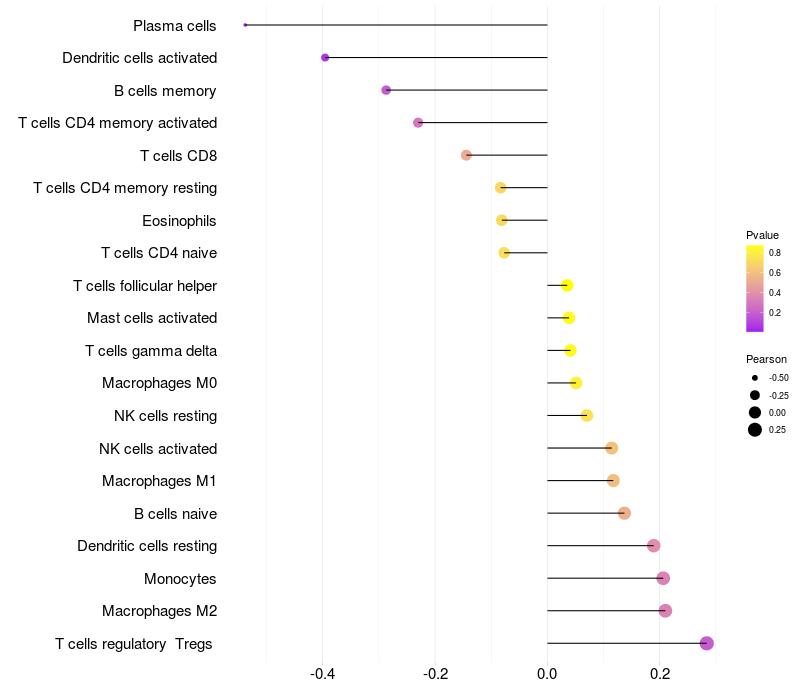Click the -0.4 x-axis tick label
Screen dimensions: 800x700
(322, 675)
